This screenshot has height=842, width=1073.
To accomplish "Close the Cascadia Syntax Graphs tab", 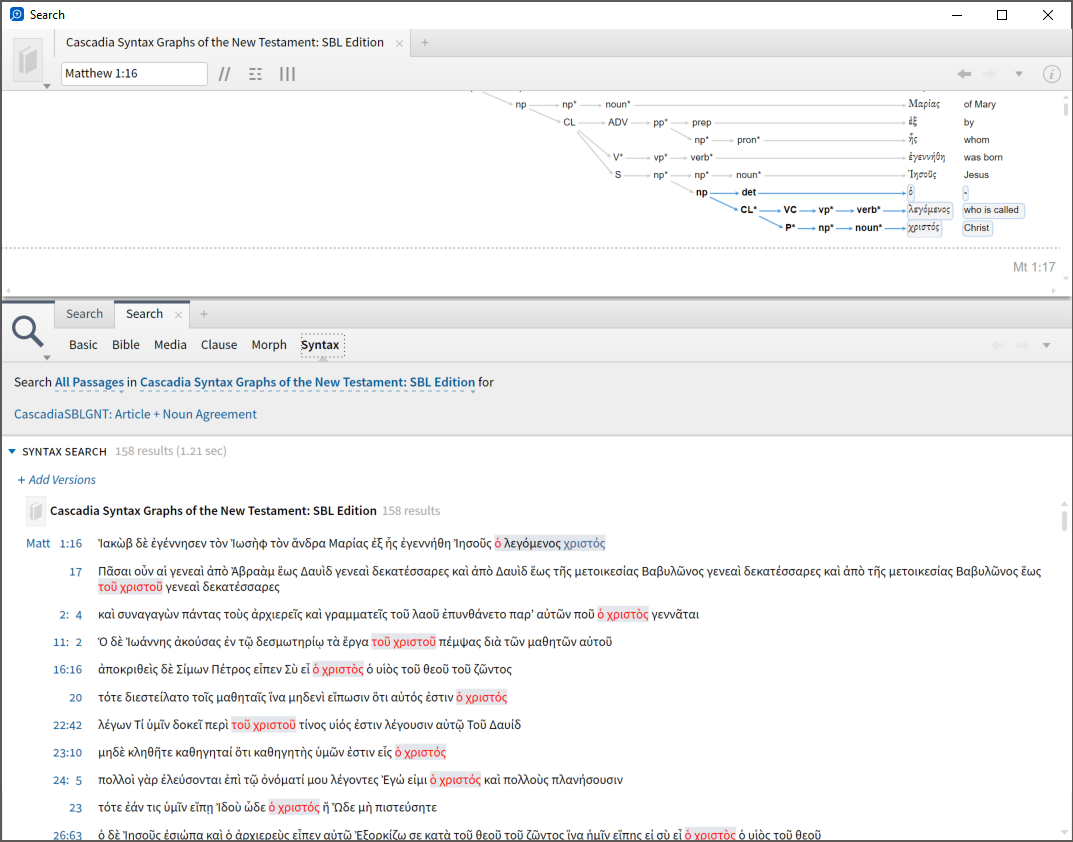I will (400, 43).
